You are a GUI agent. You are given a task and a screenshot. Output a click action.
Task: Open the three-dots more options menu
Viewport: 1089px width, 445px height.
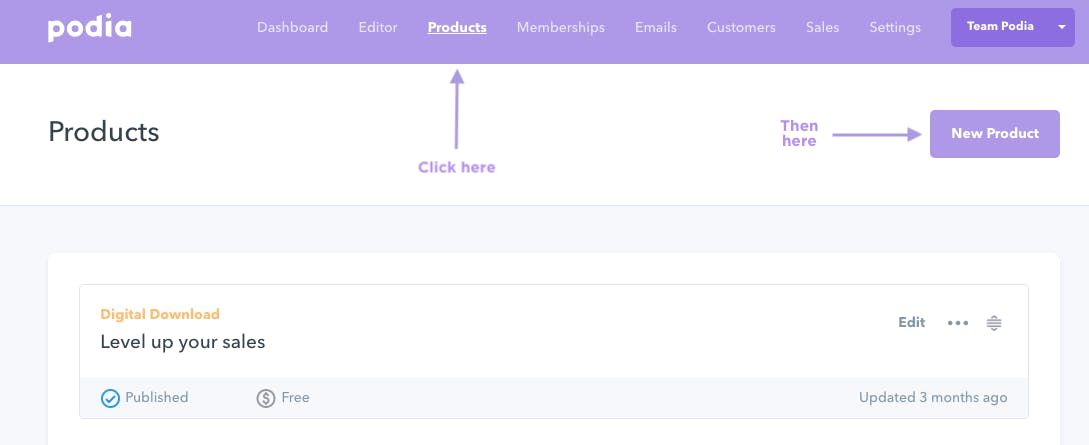coord(958,323)
